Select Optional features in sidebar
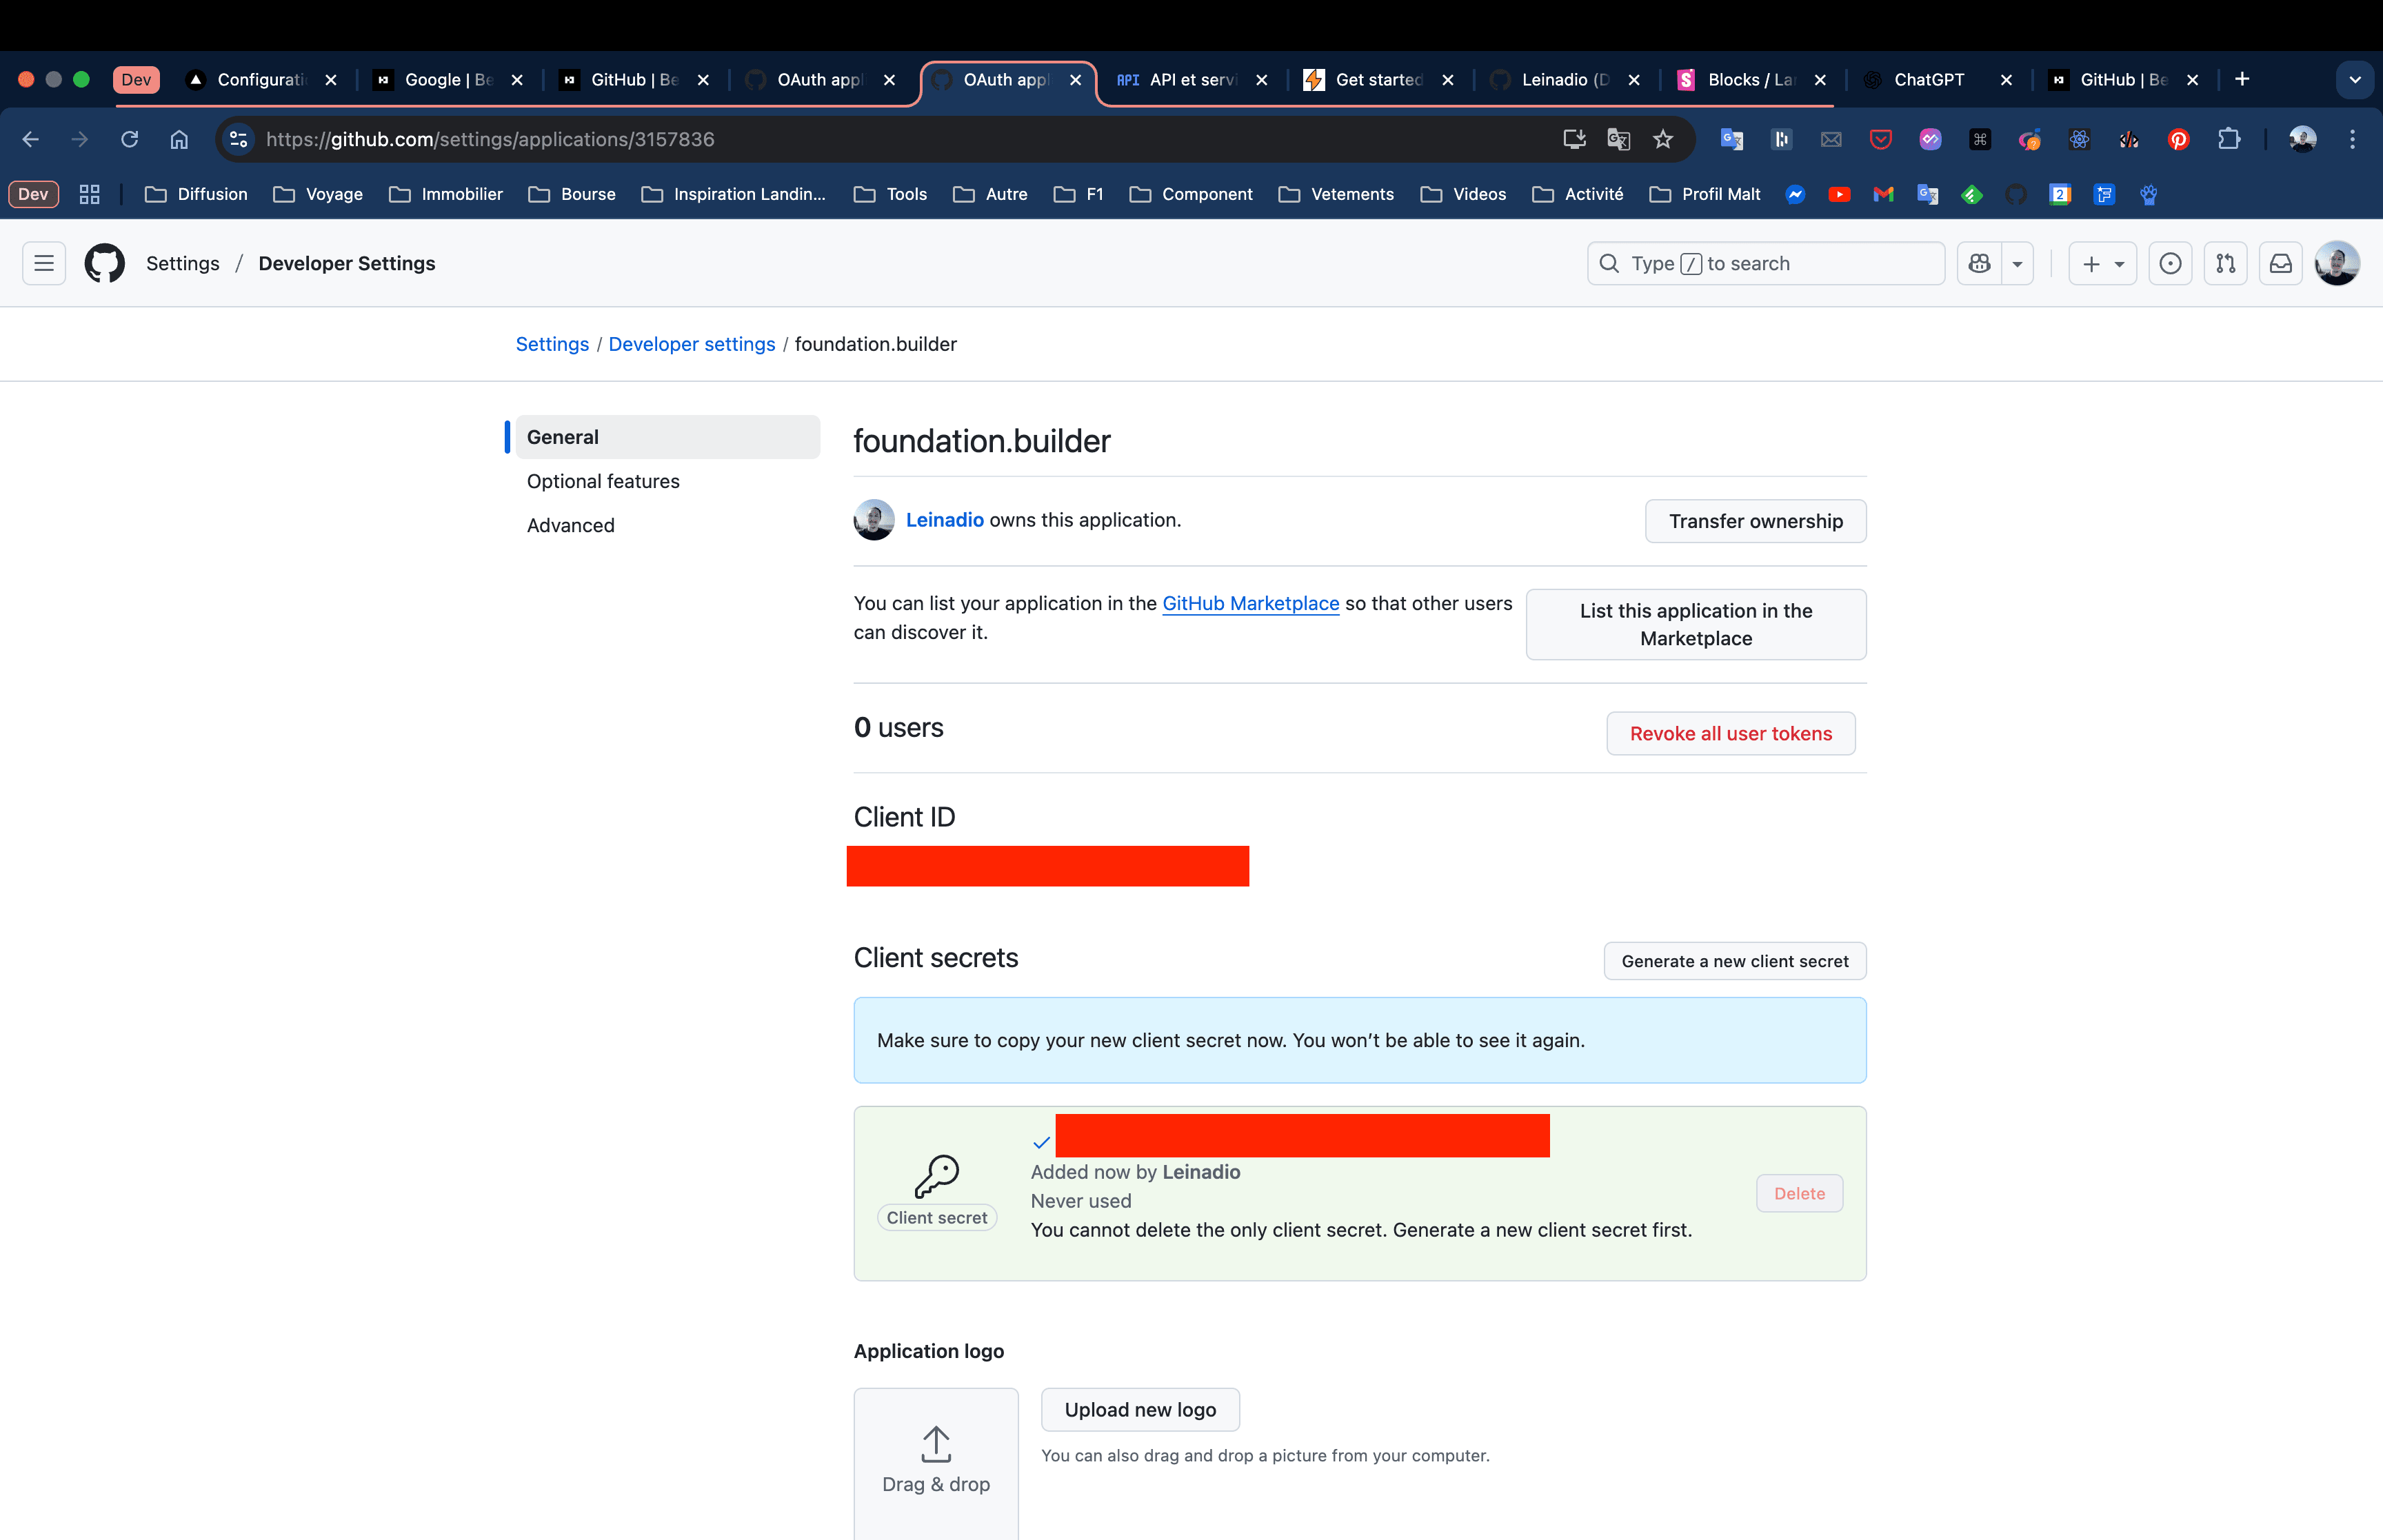 [603, 481]
